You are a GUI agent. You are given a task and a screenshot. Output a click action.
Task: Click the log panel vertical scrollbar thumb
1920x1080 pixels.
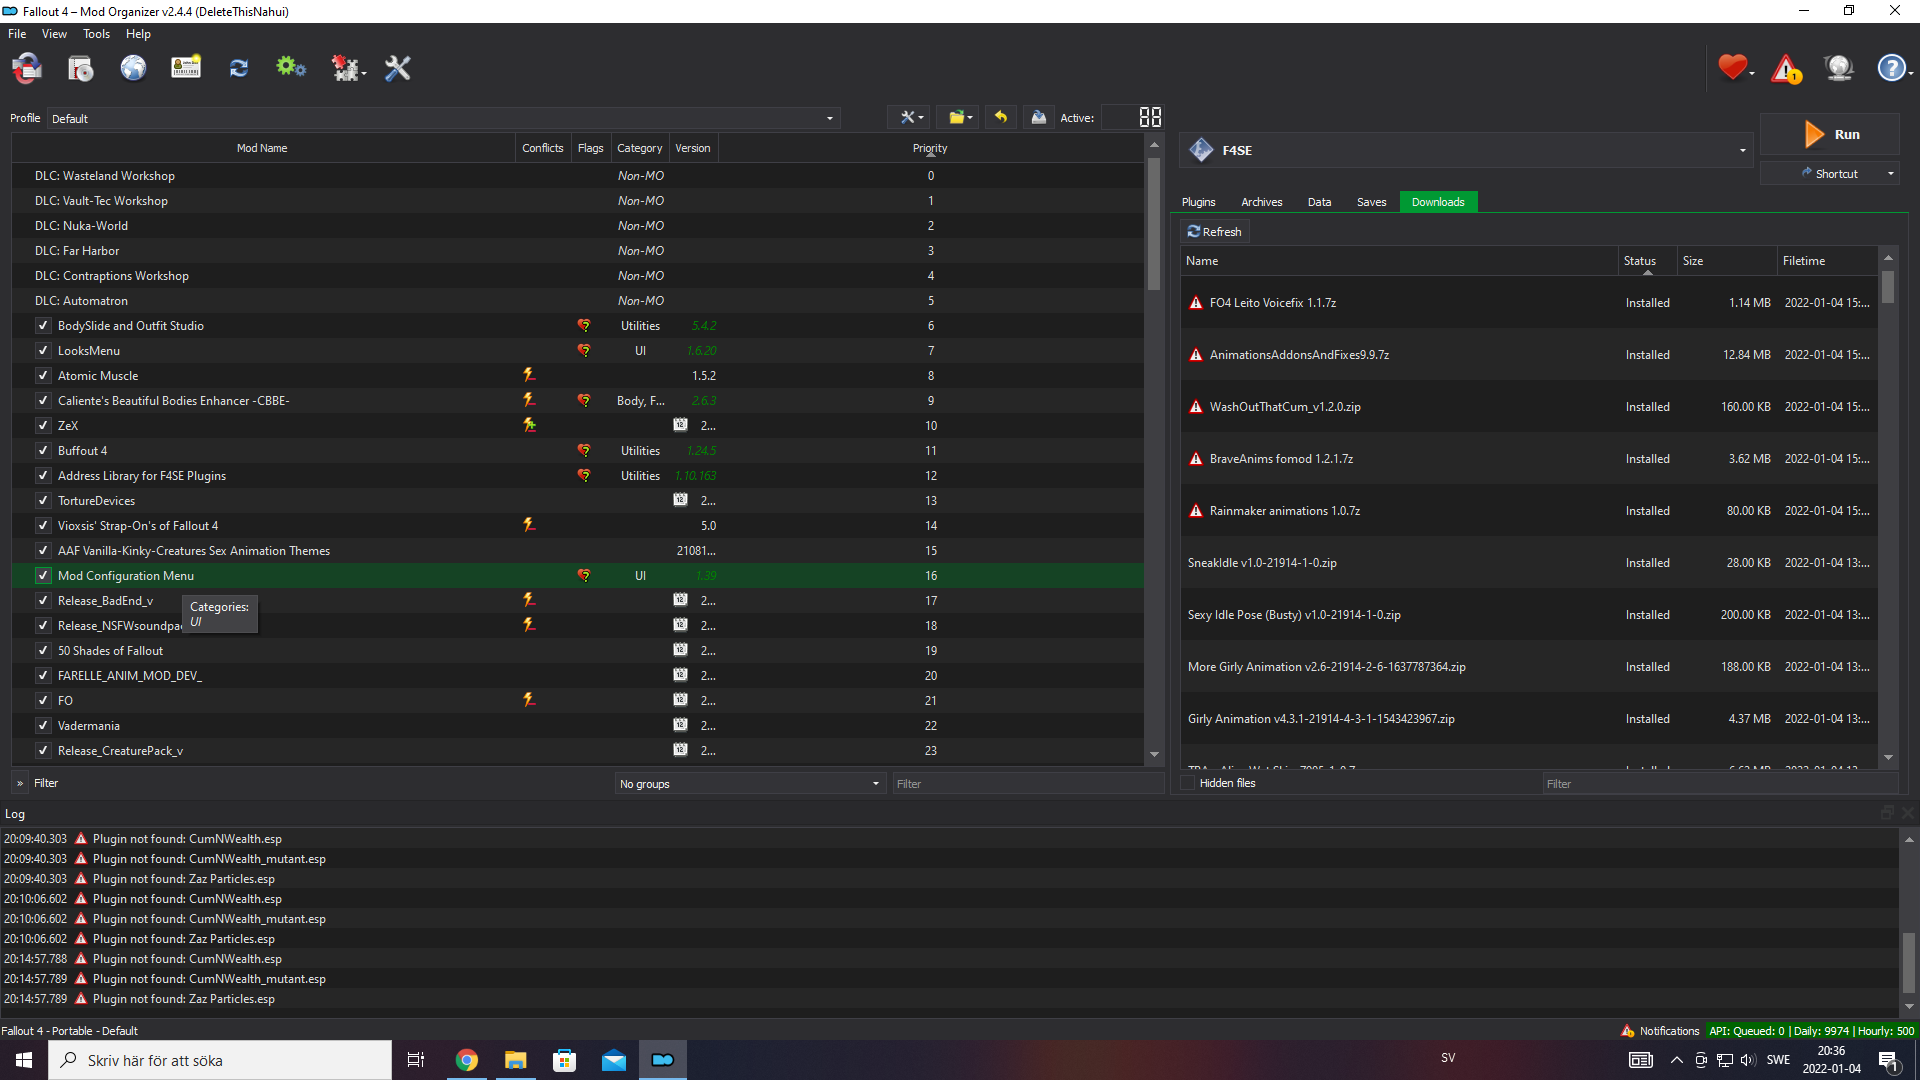point(1909,962)
